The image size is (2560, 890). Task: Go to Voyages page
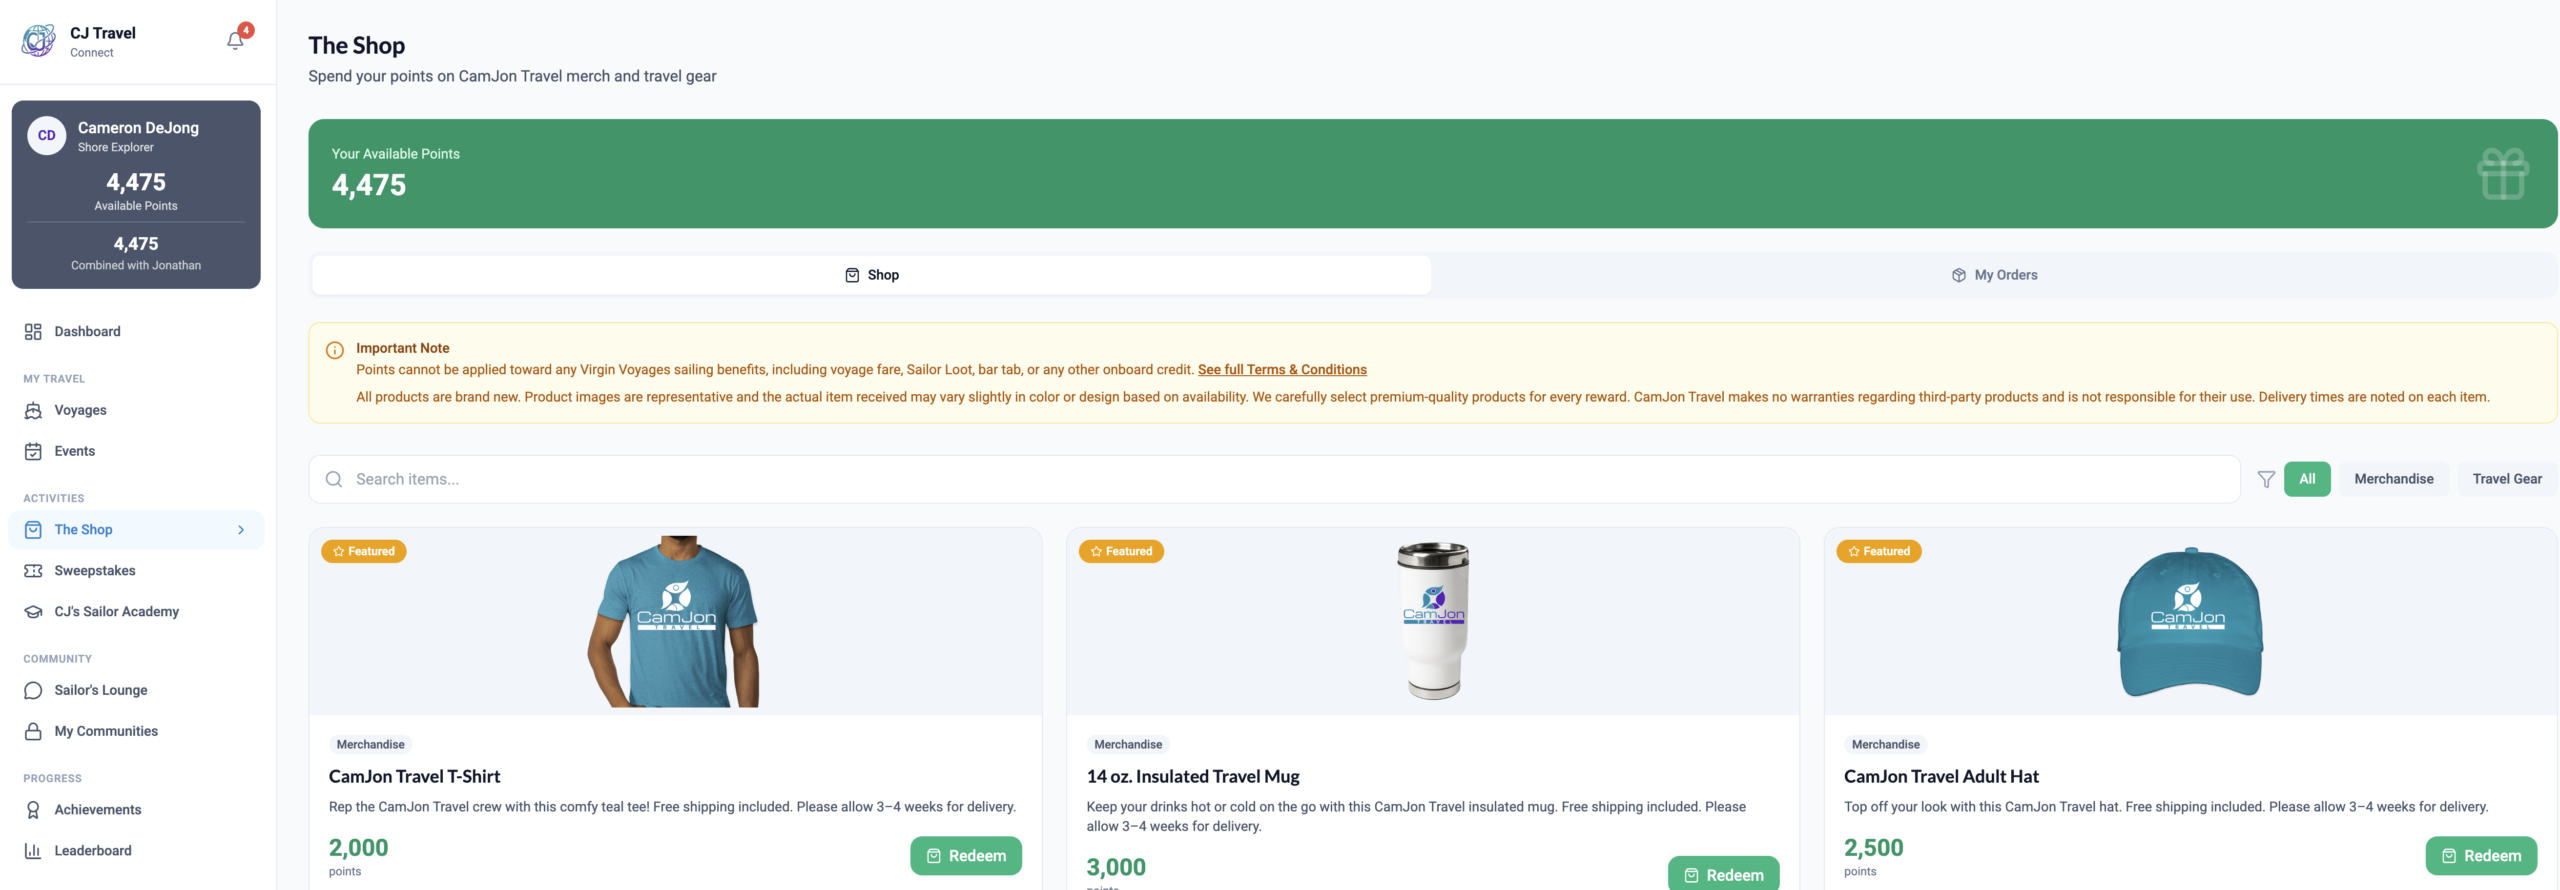[136, 411]
